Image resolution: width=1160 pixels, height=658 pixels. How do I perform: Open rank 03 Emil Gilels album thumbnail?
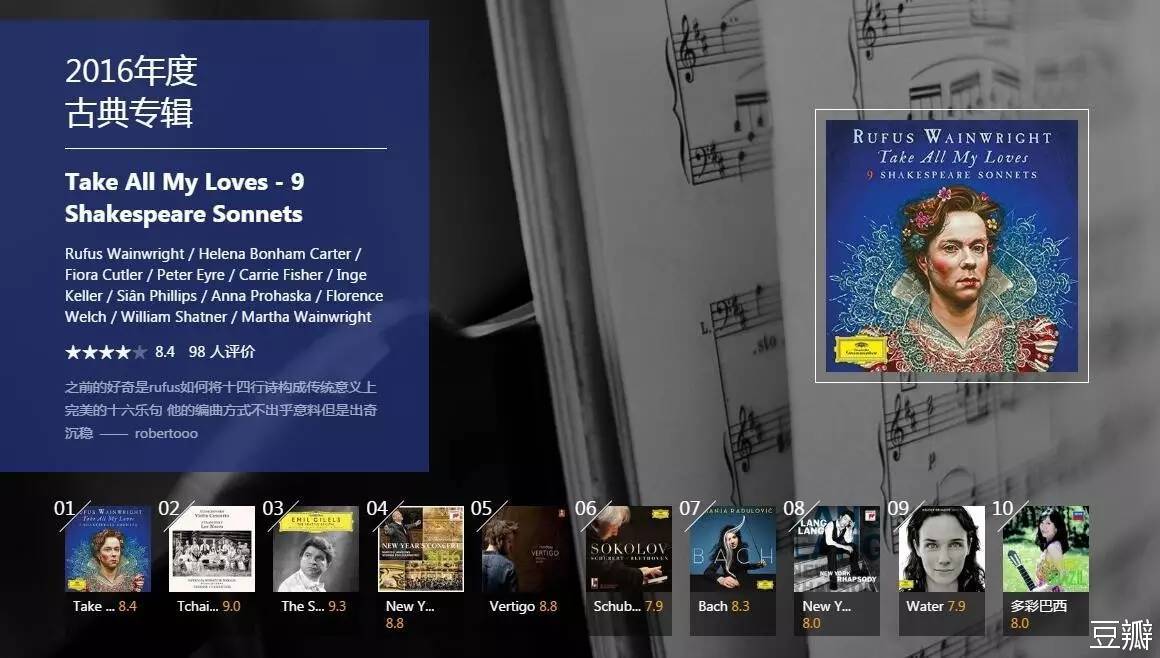316,549
